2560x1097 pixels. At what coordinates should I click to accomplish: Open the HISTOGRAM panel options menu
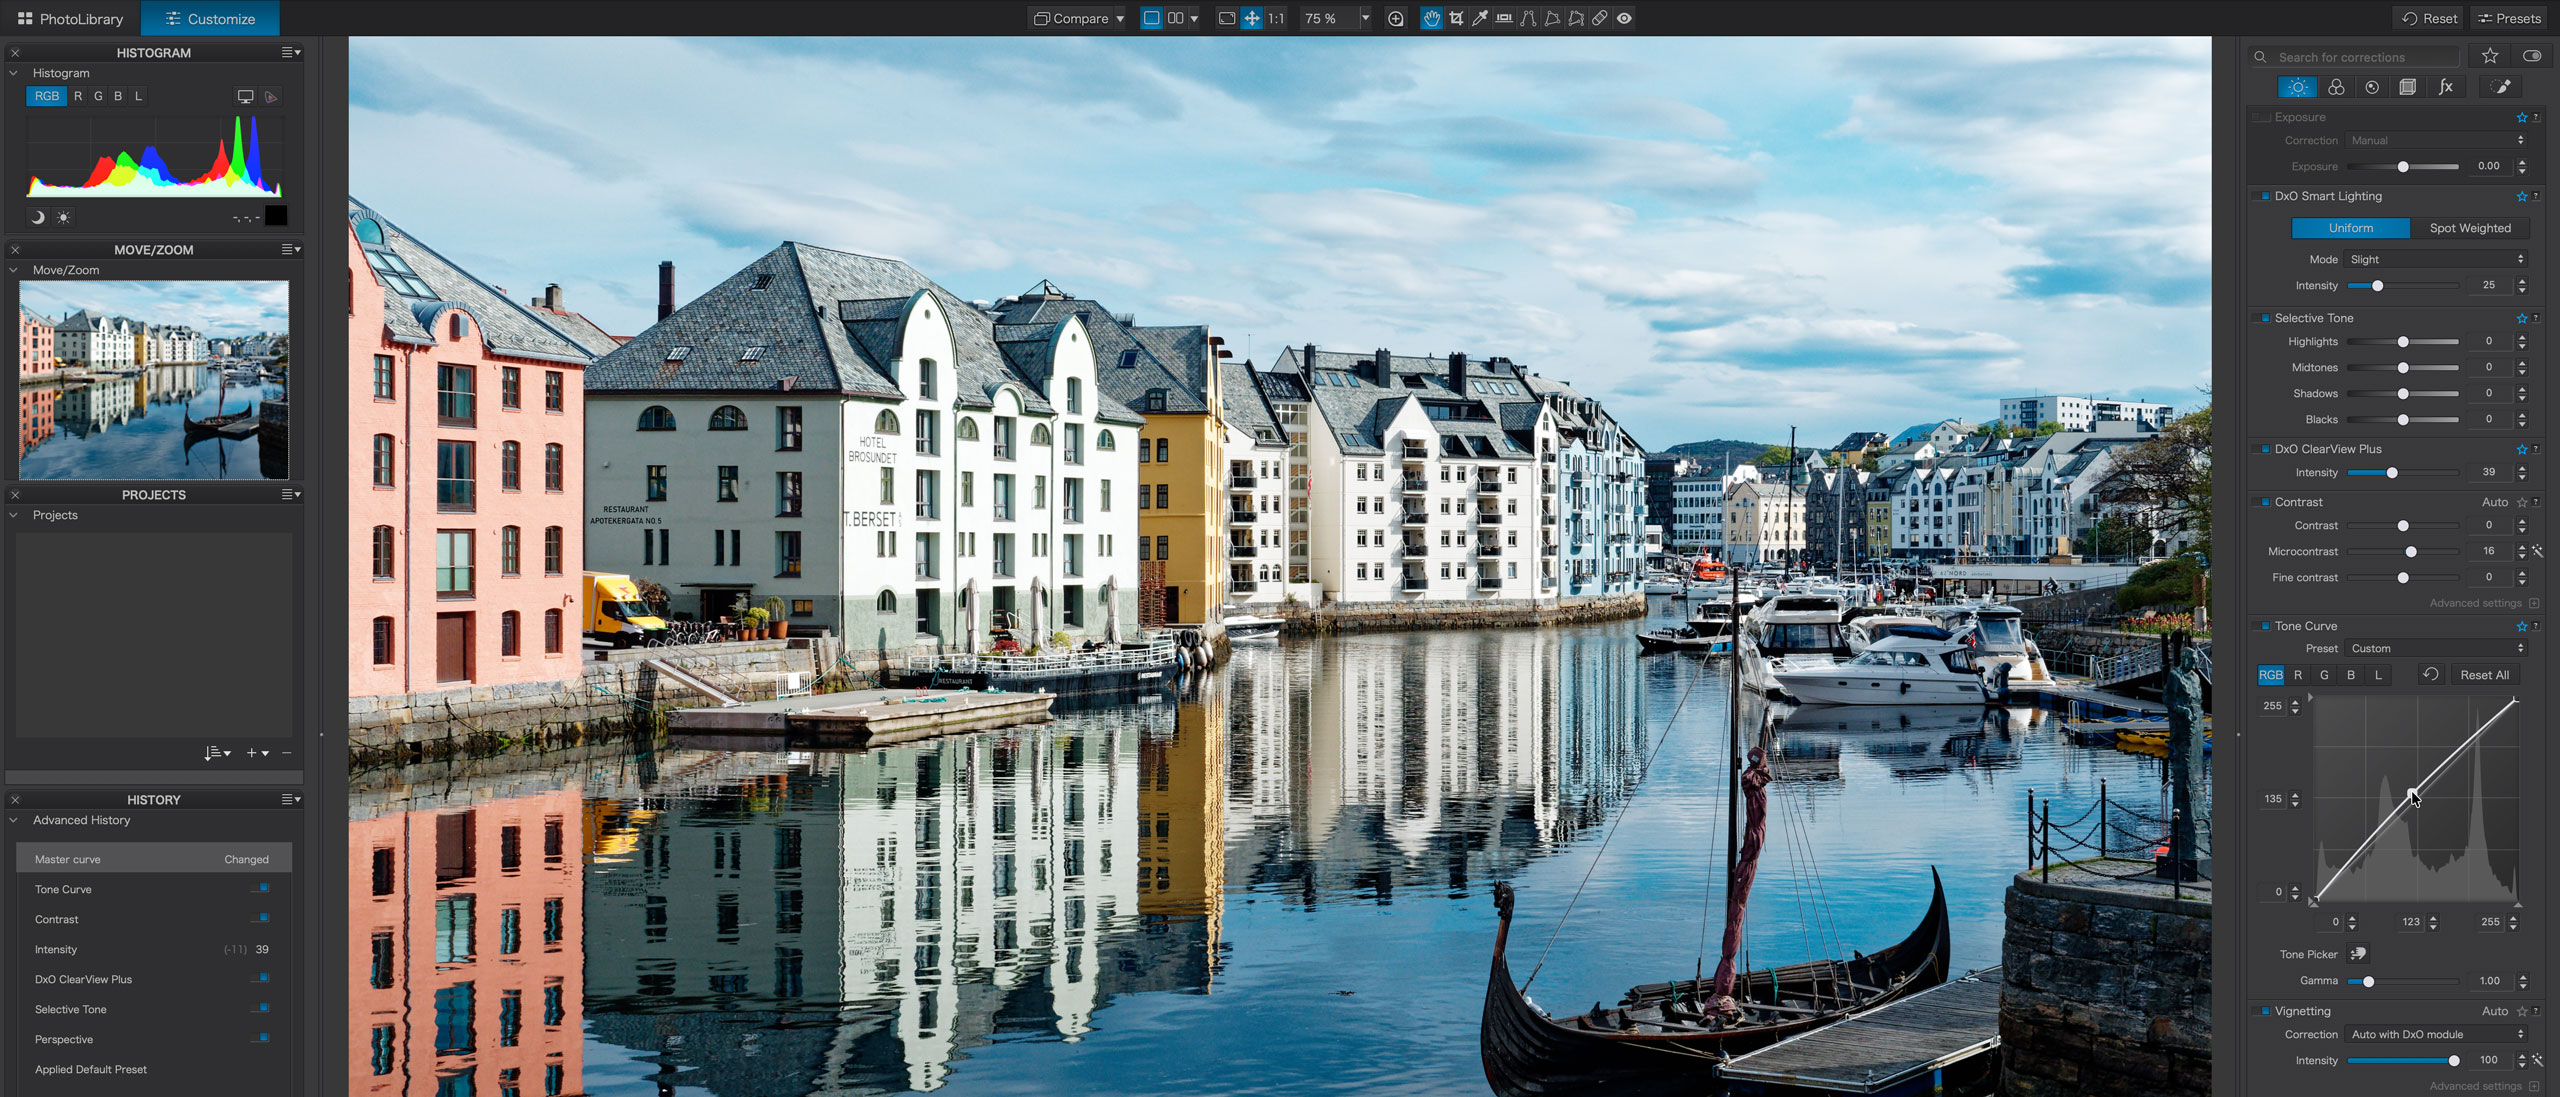(x=290, y=52)
